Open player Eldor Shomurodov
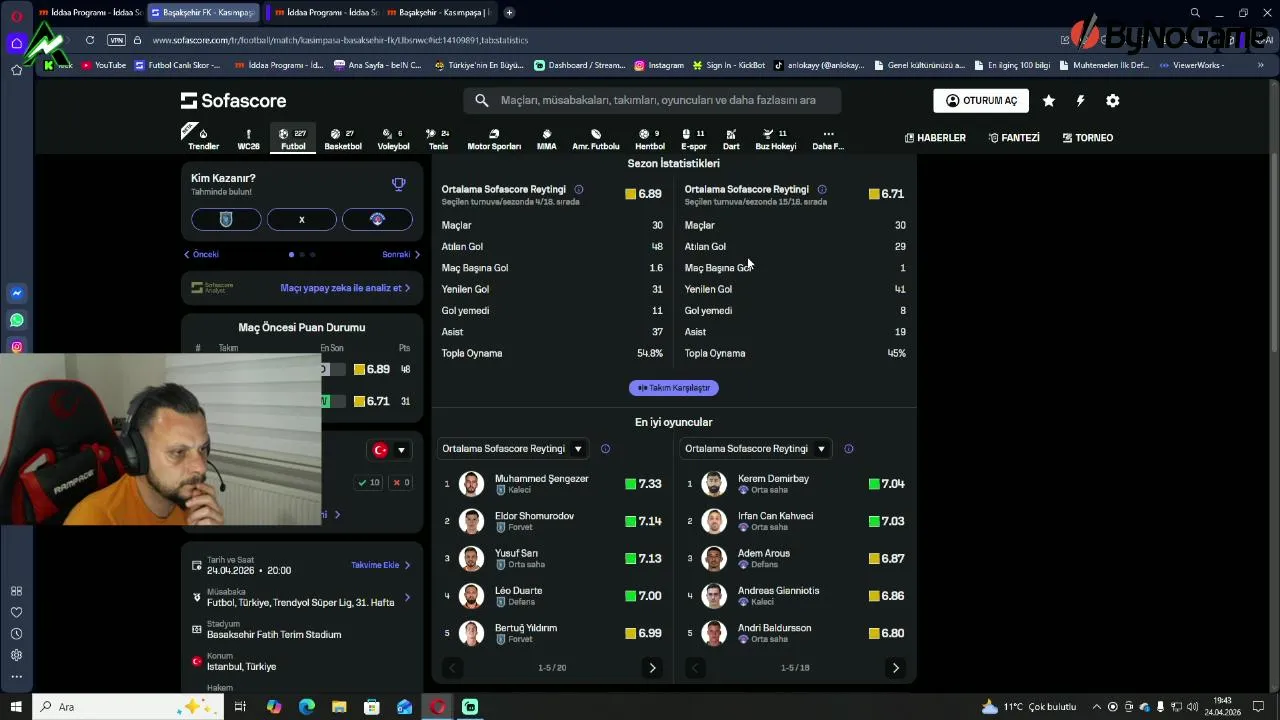The height and width of the screenshot is (720, 1280). tap(553, 521)
